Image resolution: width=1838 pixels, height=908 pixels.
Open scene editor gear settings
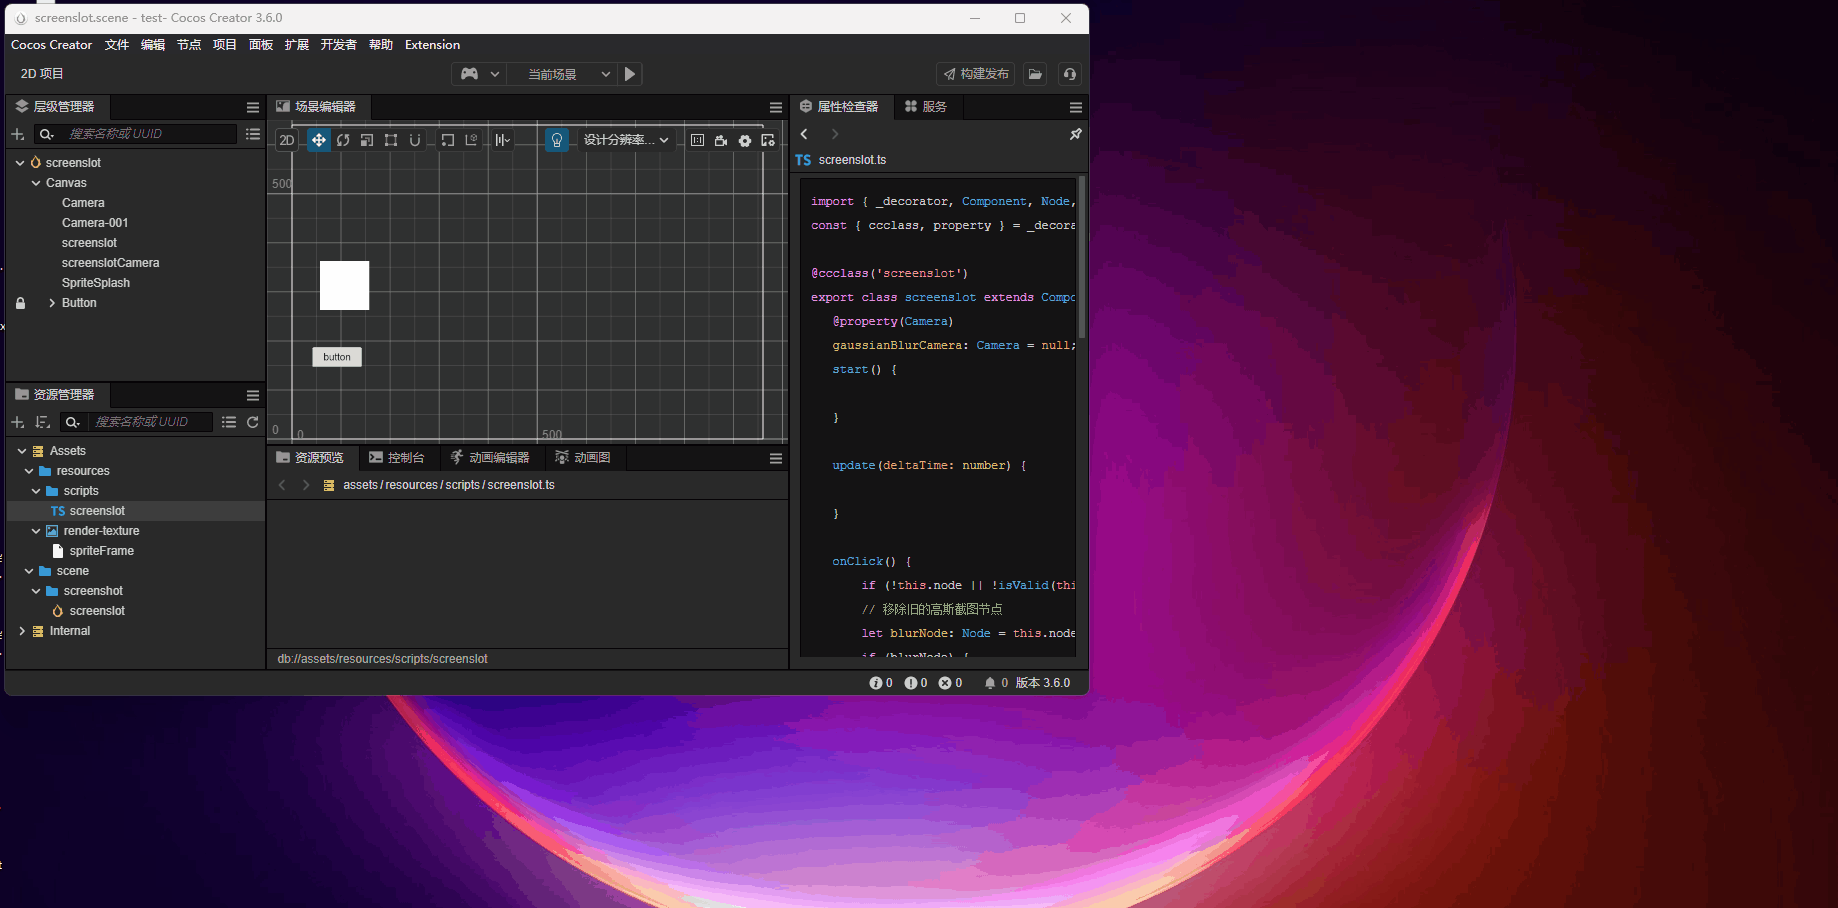click(x=745, y=141)
